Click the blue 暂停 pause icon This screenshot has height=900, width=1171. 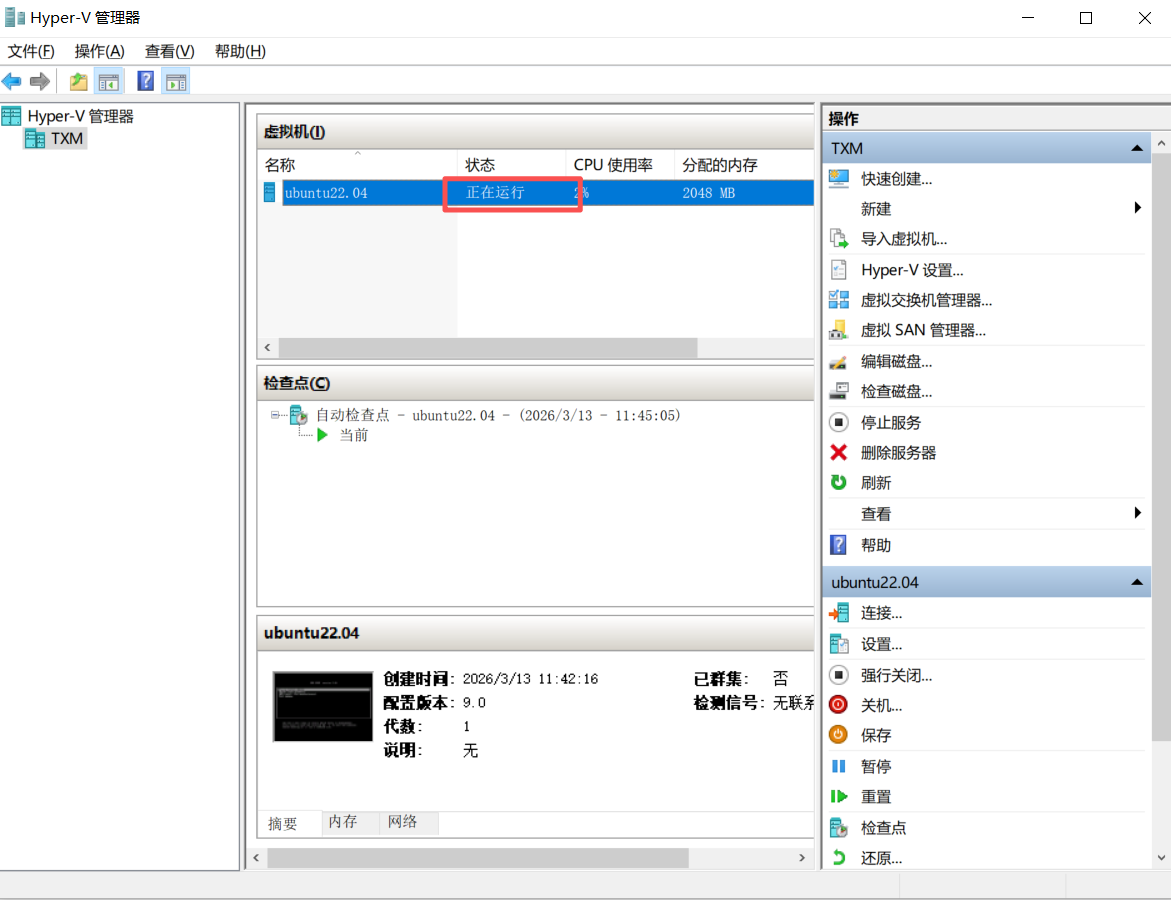[x=839, y=766]
